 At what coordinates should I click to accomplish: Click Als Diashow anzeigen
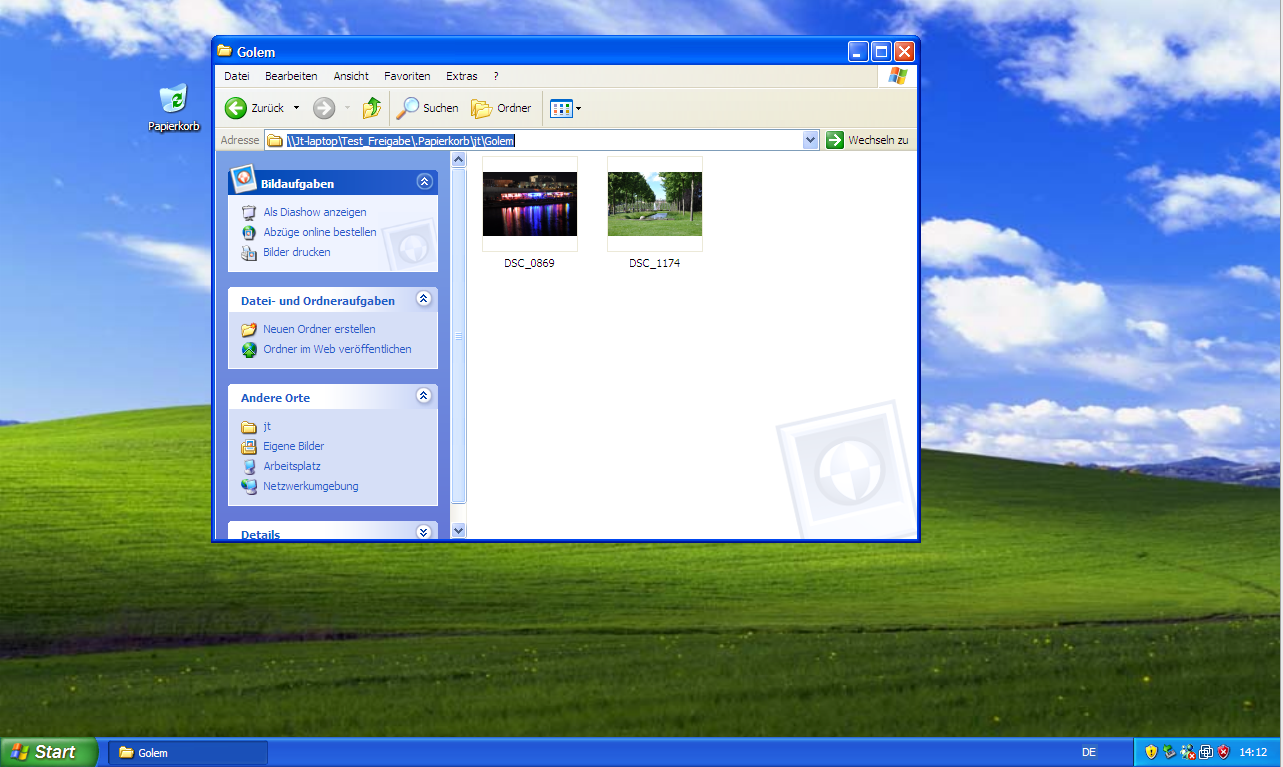pyautogui.click(x=315, y=212)
